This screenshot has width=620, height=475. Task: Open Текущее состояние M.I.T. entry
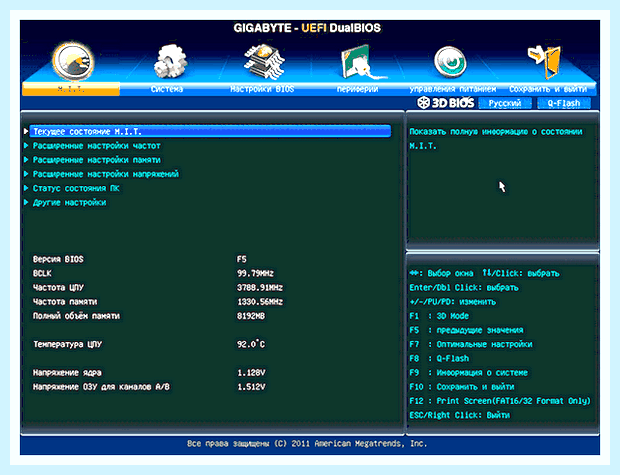point(211,131)
